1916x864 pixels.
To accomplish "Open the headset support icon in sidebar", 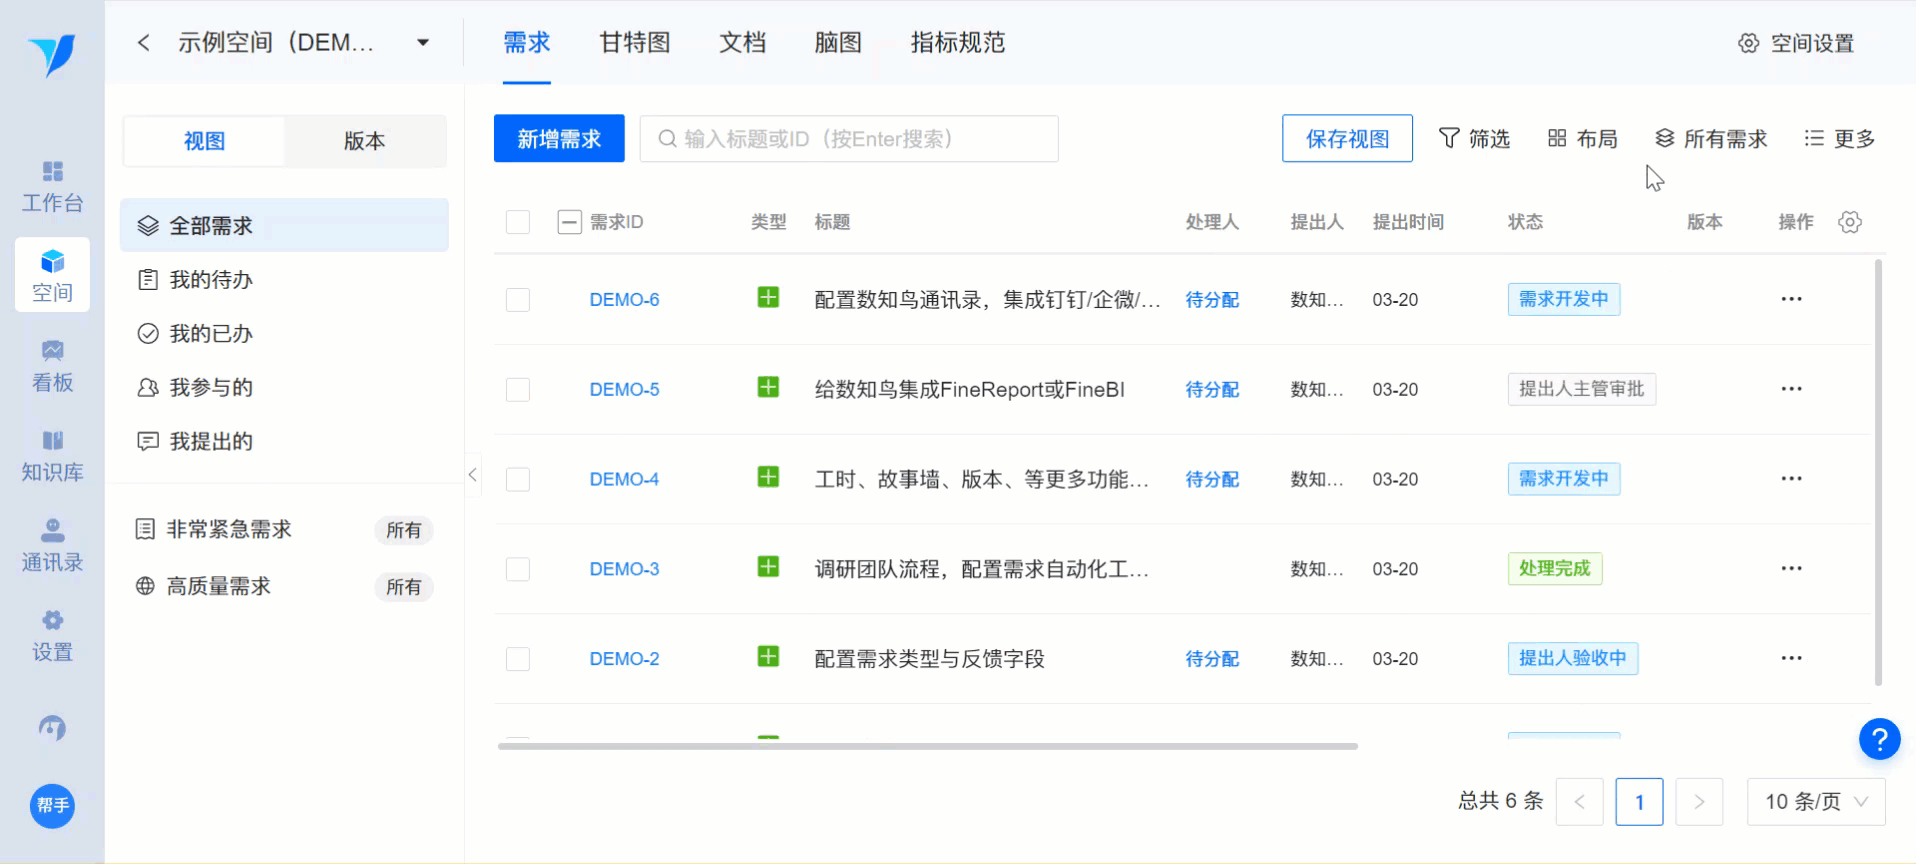I will pyautogui.click(x=52, y=728).
